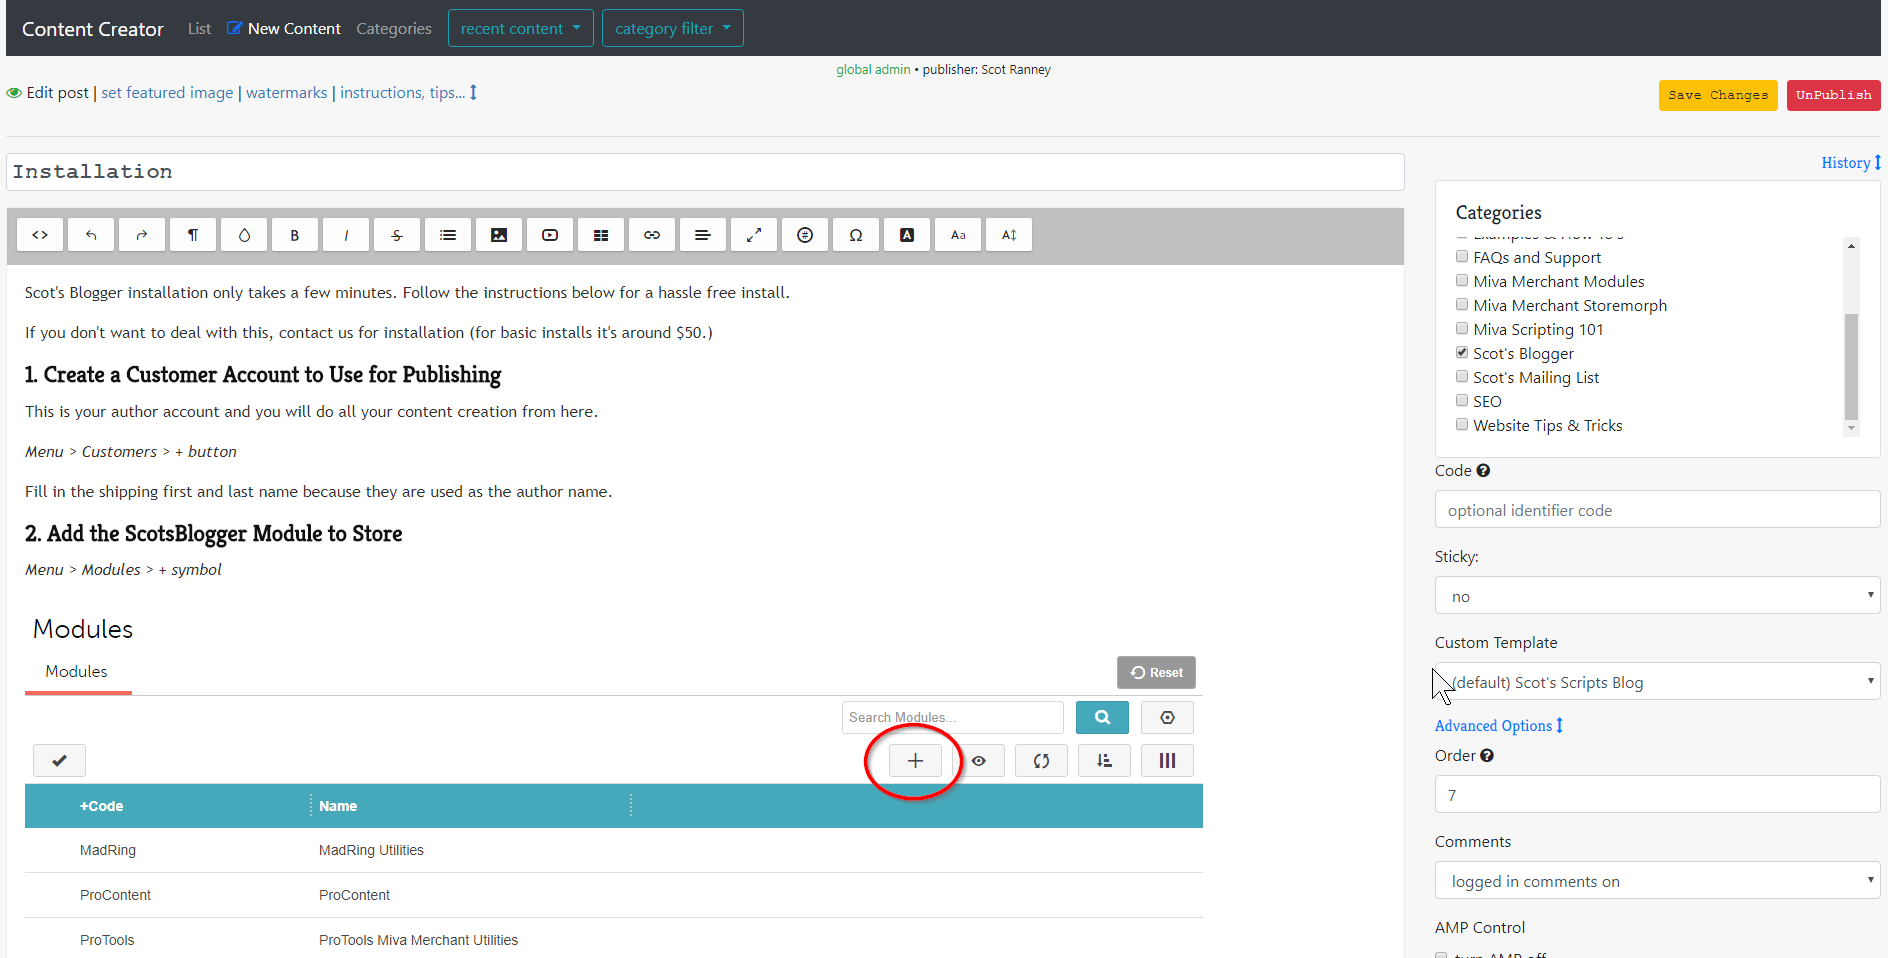Add a hyperlink with the link icon
The image size is (1888, 958).
coord(652,235)
